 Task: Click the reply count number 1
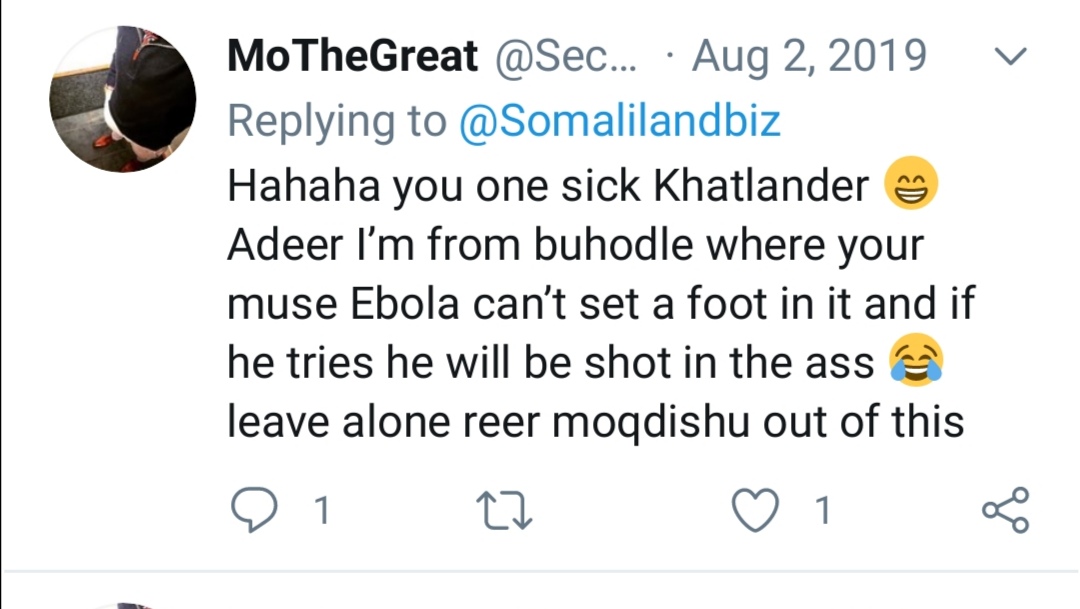[322, 511]
